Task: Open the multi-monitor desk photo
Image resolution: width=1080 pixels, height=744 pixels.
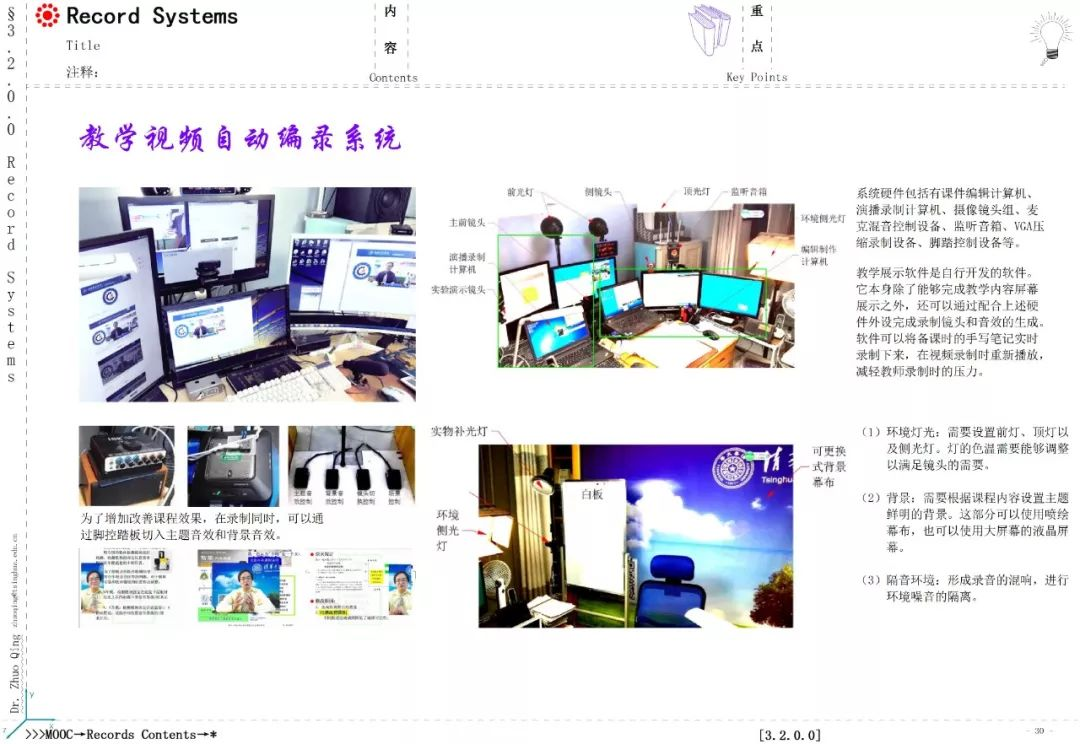Action: (x=247, y=294)
